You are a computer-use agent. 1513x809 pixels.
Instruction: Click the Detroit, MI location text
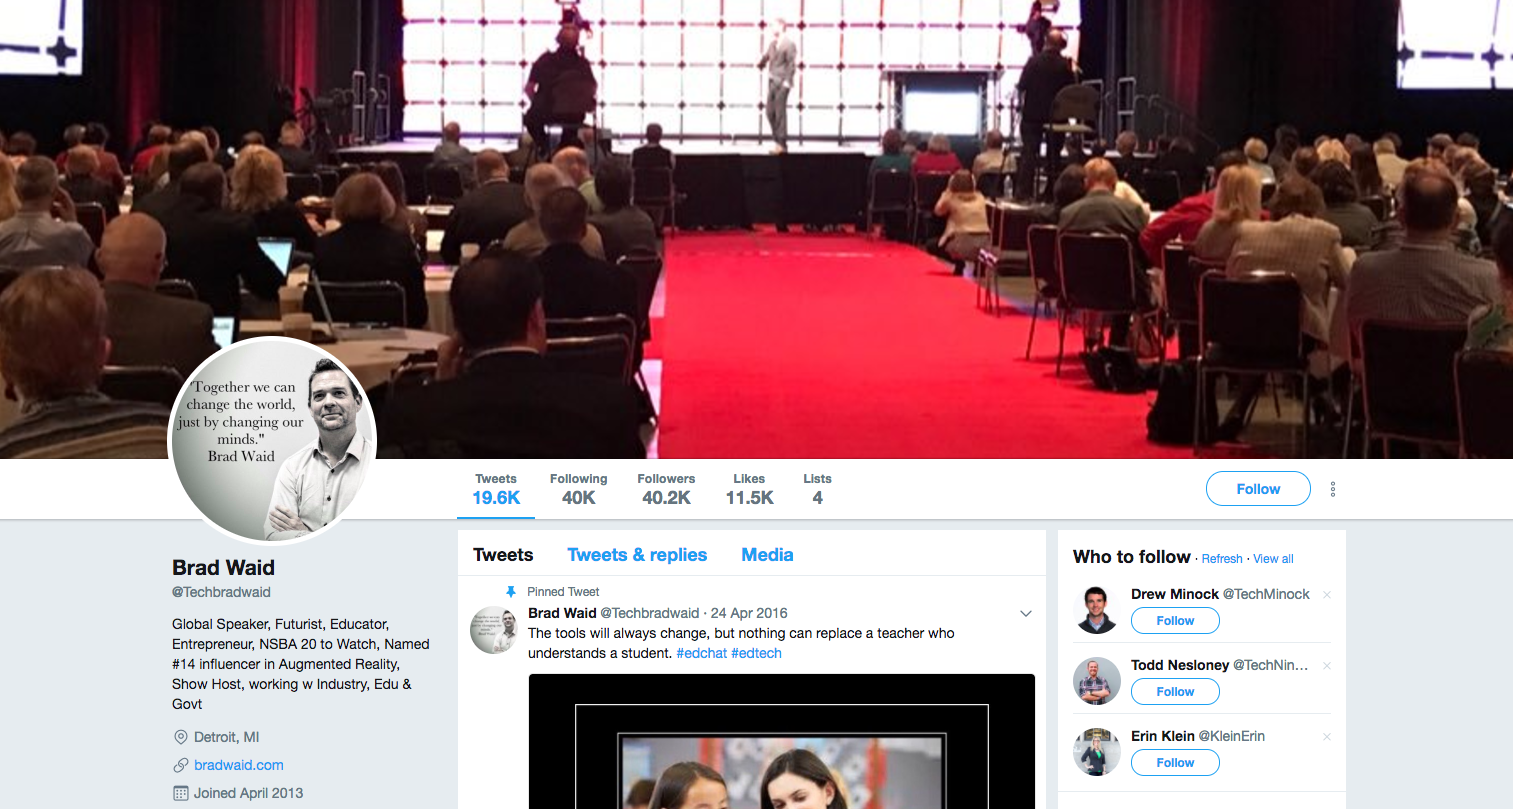pos(226,737)
